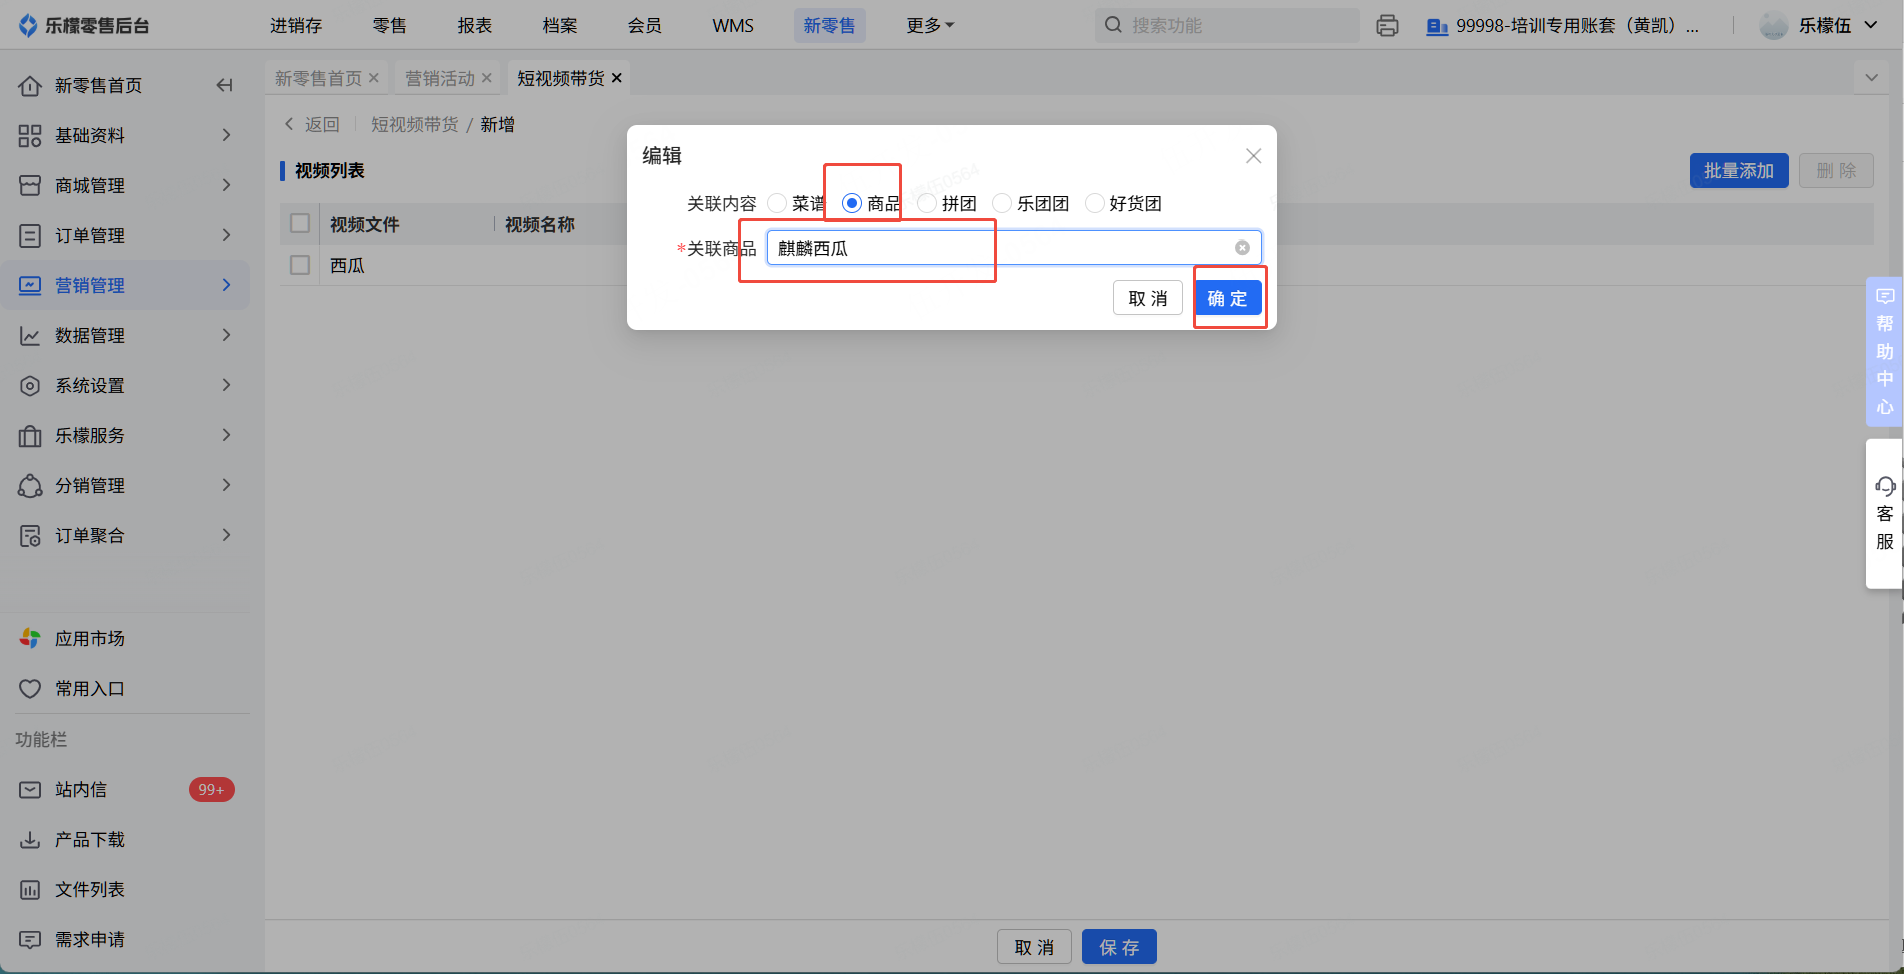Switch to the 营销活动 tab
This screenshot has width=1904, height=974.
(440, 78)
